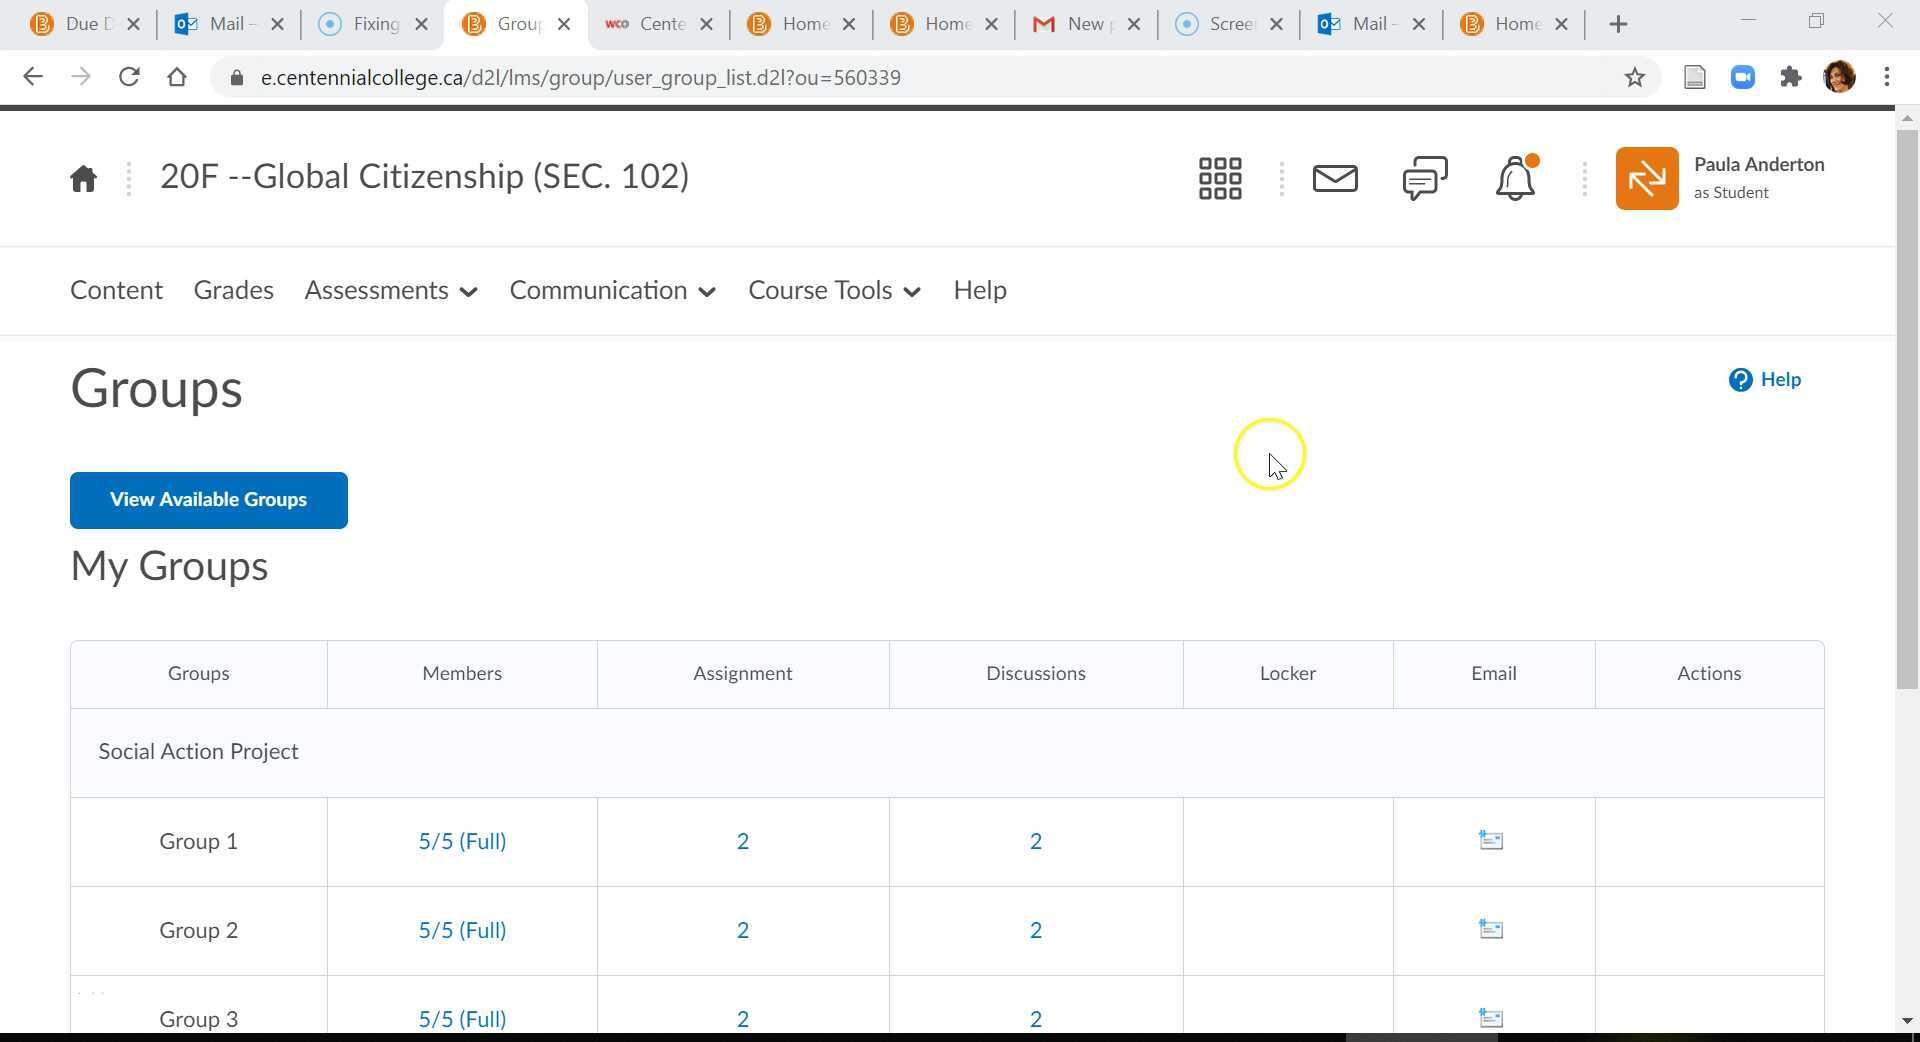This screenshot has width=1920, height=1042.
Task: Open the update alerts bell icon
Action: coord(1515,179)
